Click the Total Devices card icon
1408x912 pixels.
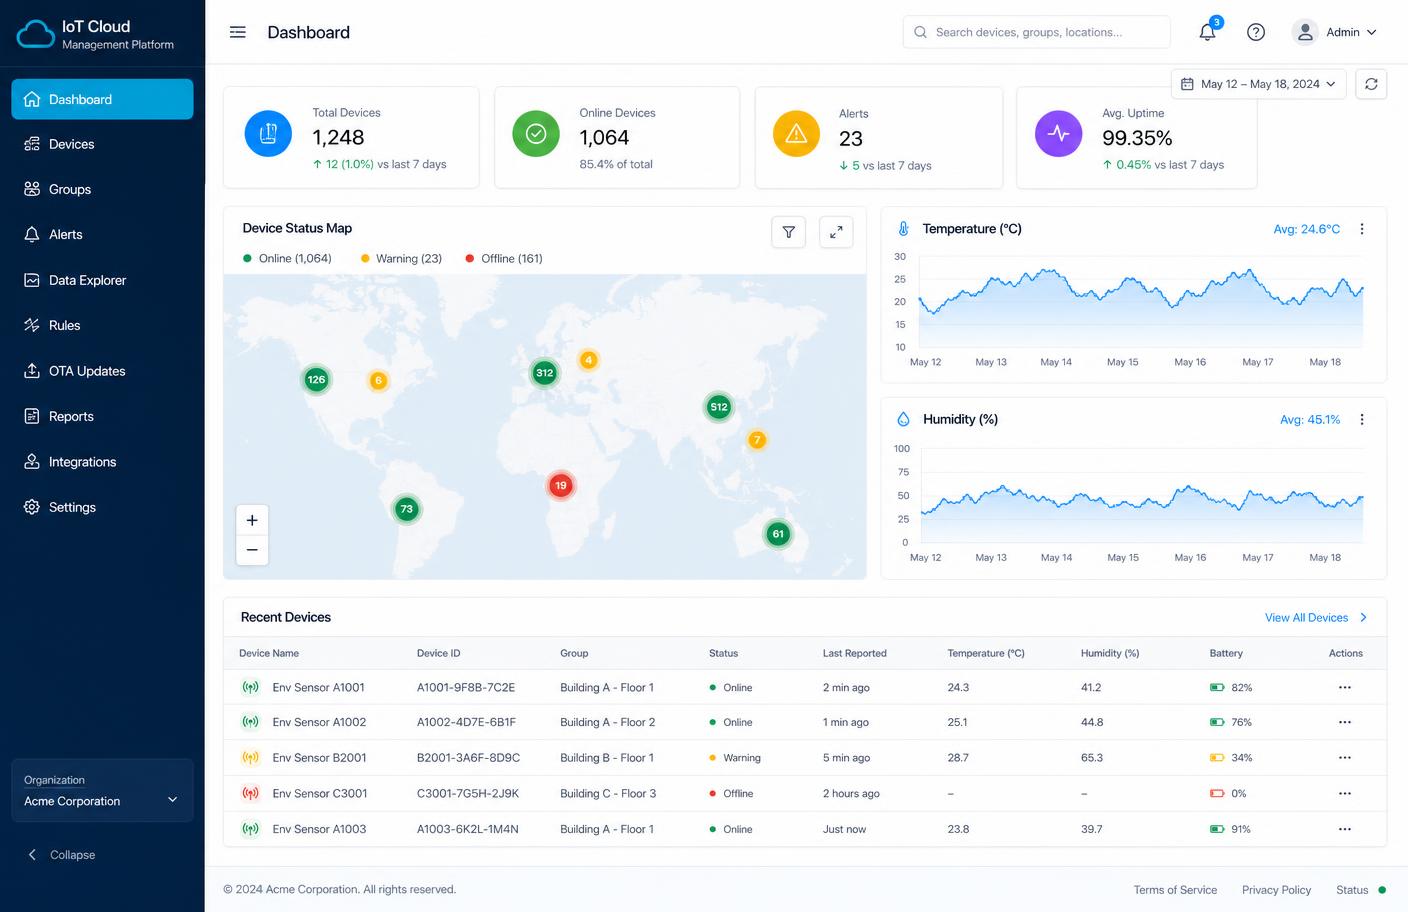268,134
